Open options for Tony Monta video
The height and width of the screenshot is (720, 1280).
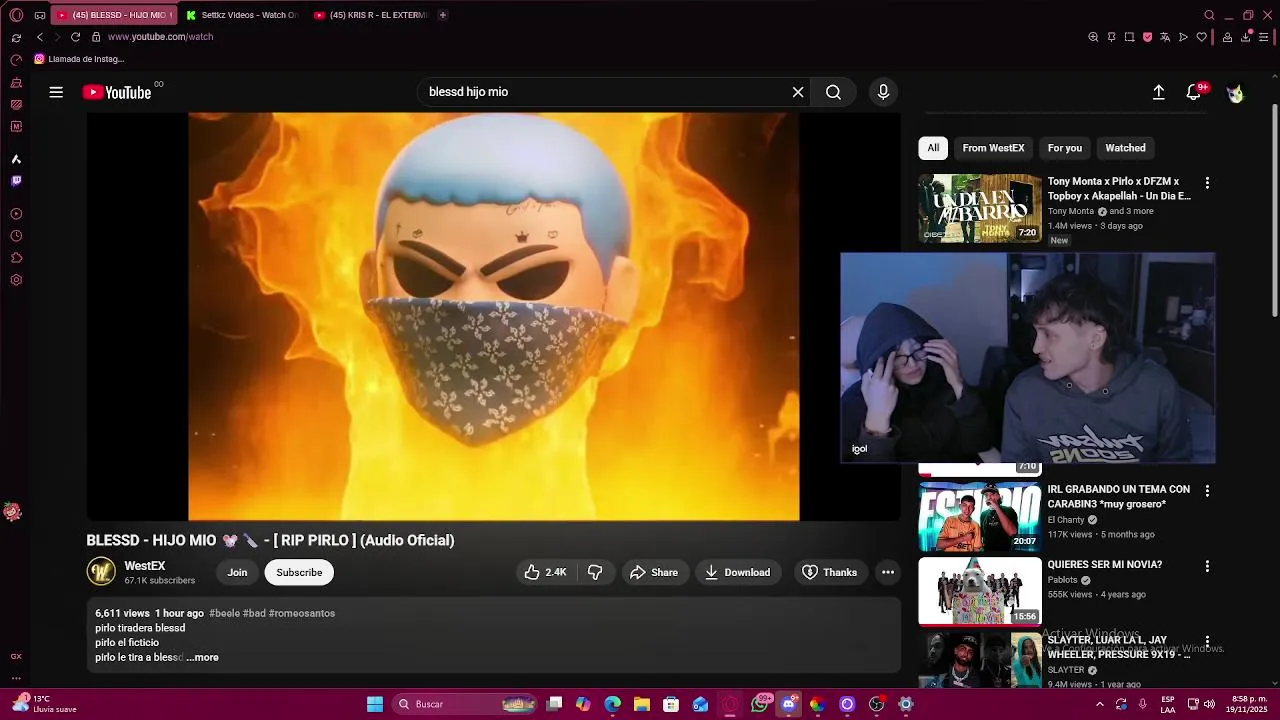pos(1207,183)
